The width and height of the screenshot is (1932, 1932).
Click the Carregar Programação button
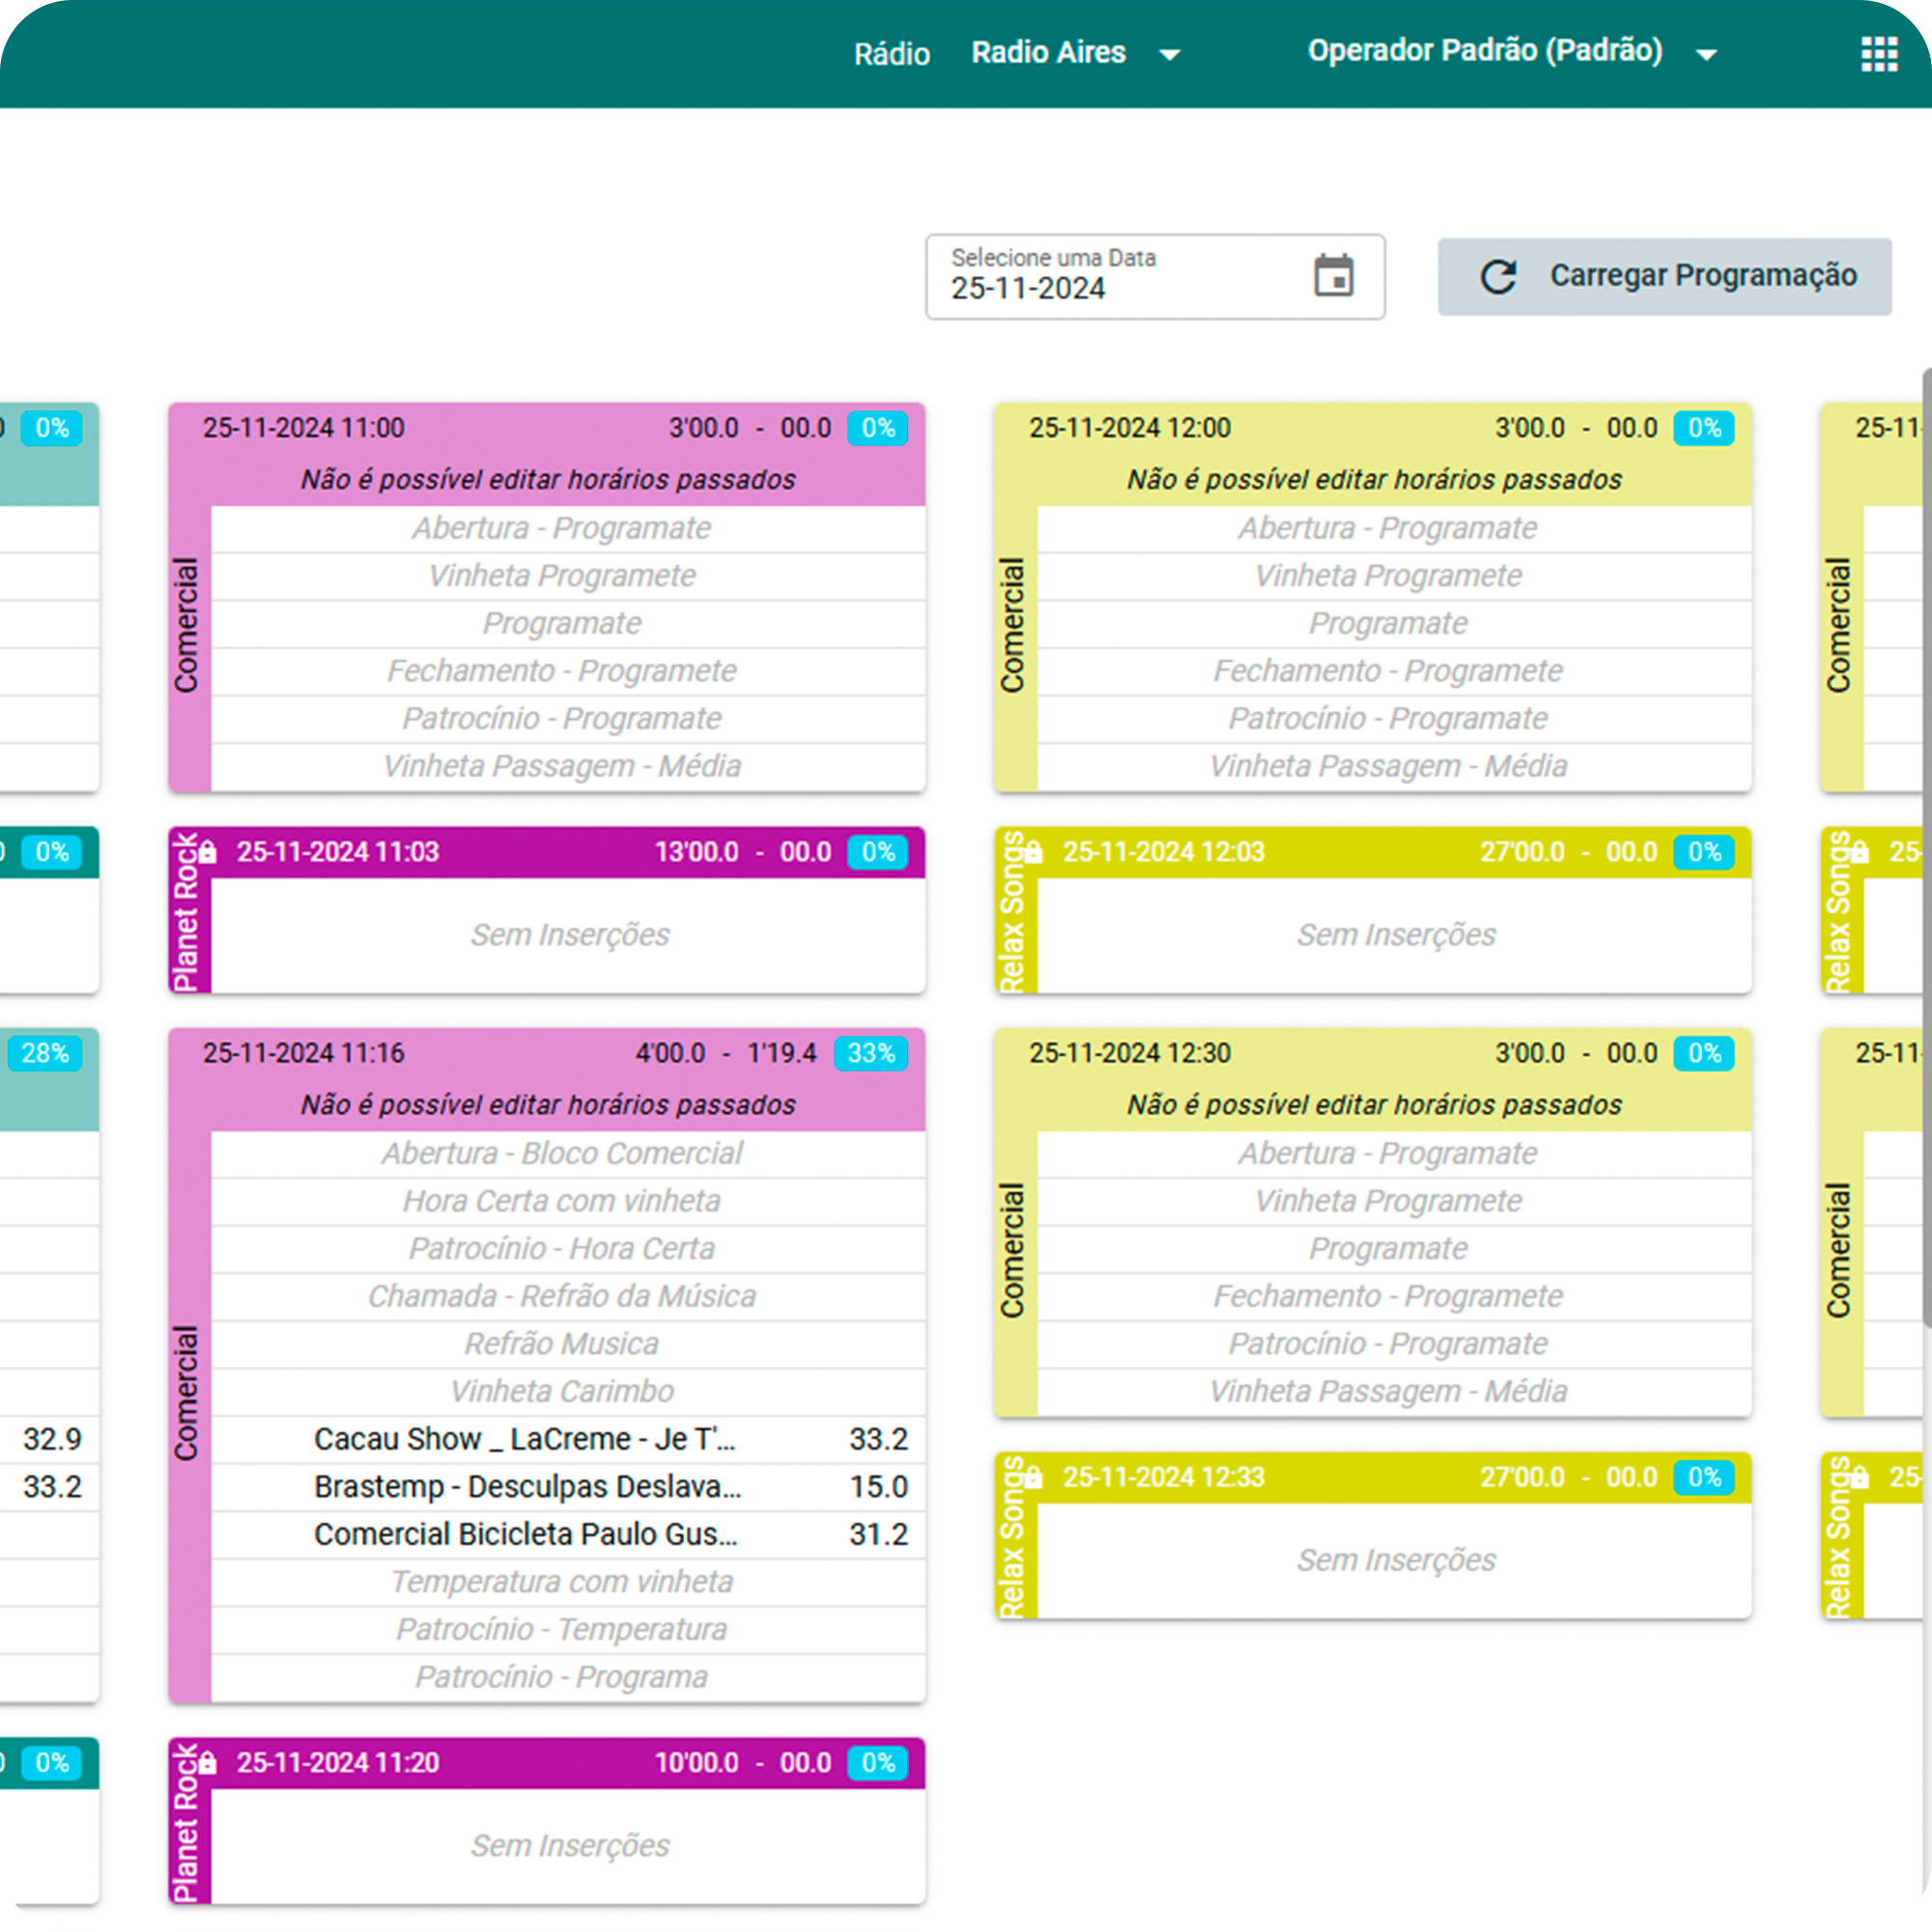(x=1664, y=277)
